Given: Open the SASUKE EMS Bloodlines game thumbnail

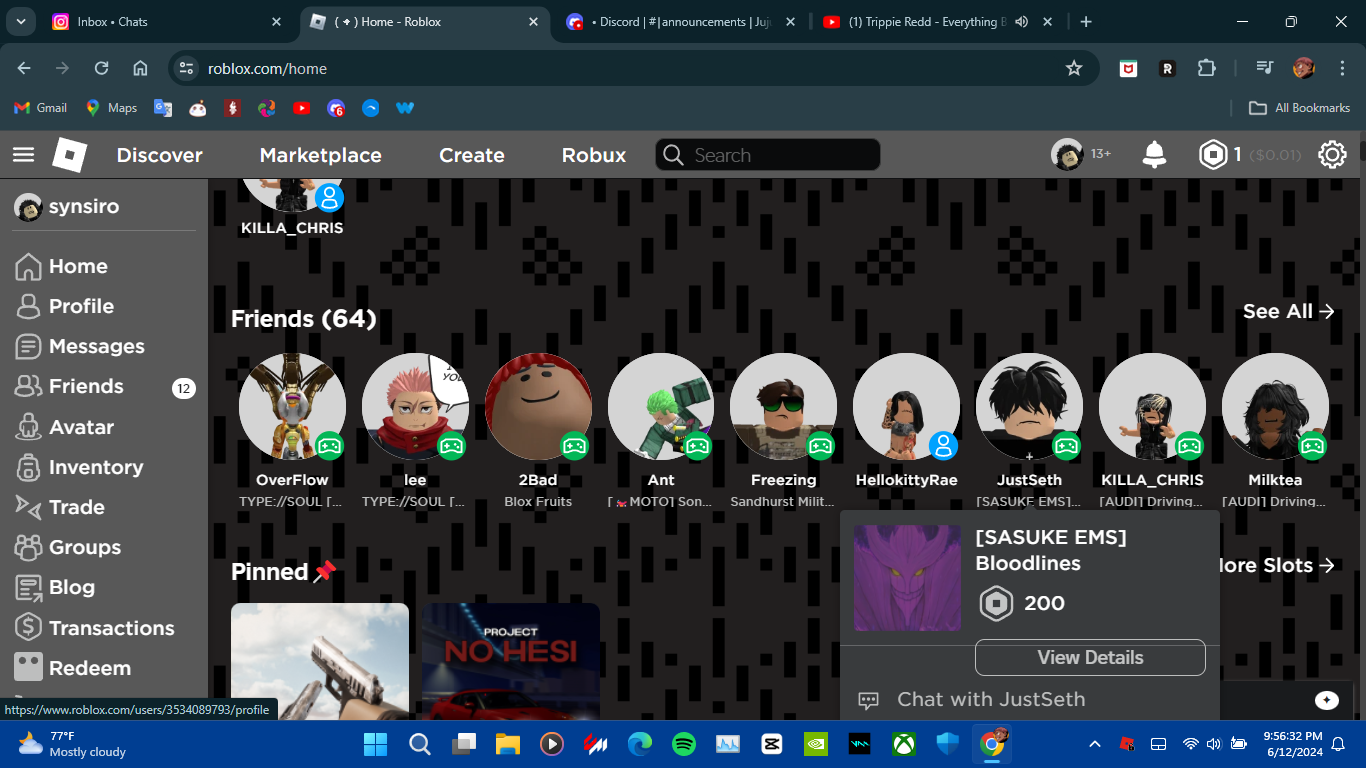Looking at the screenshot, I should pos(907,578).
